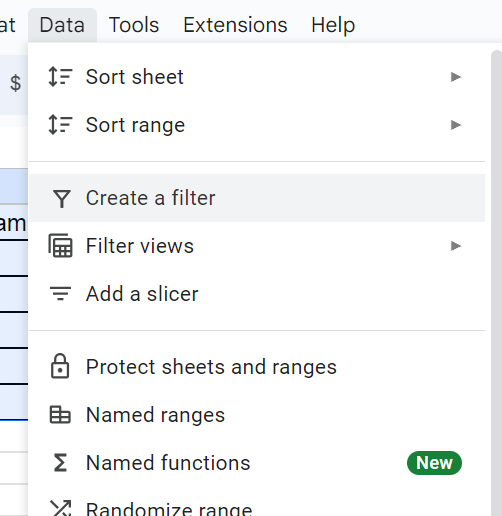
Task: Click the sigma icon for Named functions
Action: (60, 463)
